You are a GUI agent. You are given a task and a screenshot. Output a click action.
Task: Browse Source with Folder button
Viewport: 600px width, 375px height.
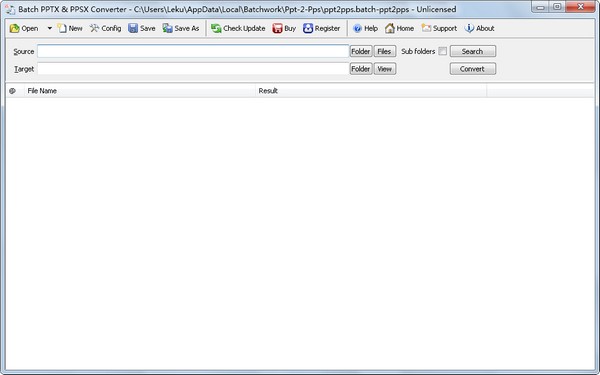[x=361, y=51]
